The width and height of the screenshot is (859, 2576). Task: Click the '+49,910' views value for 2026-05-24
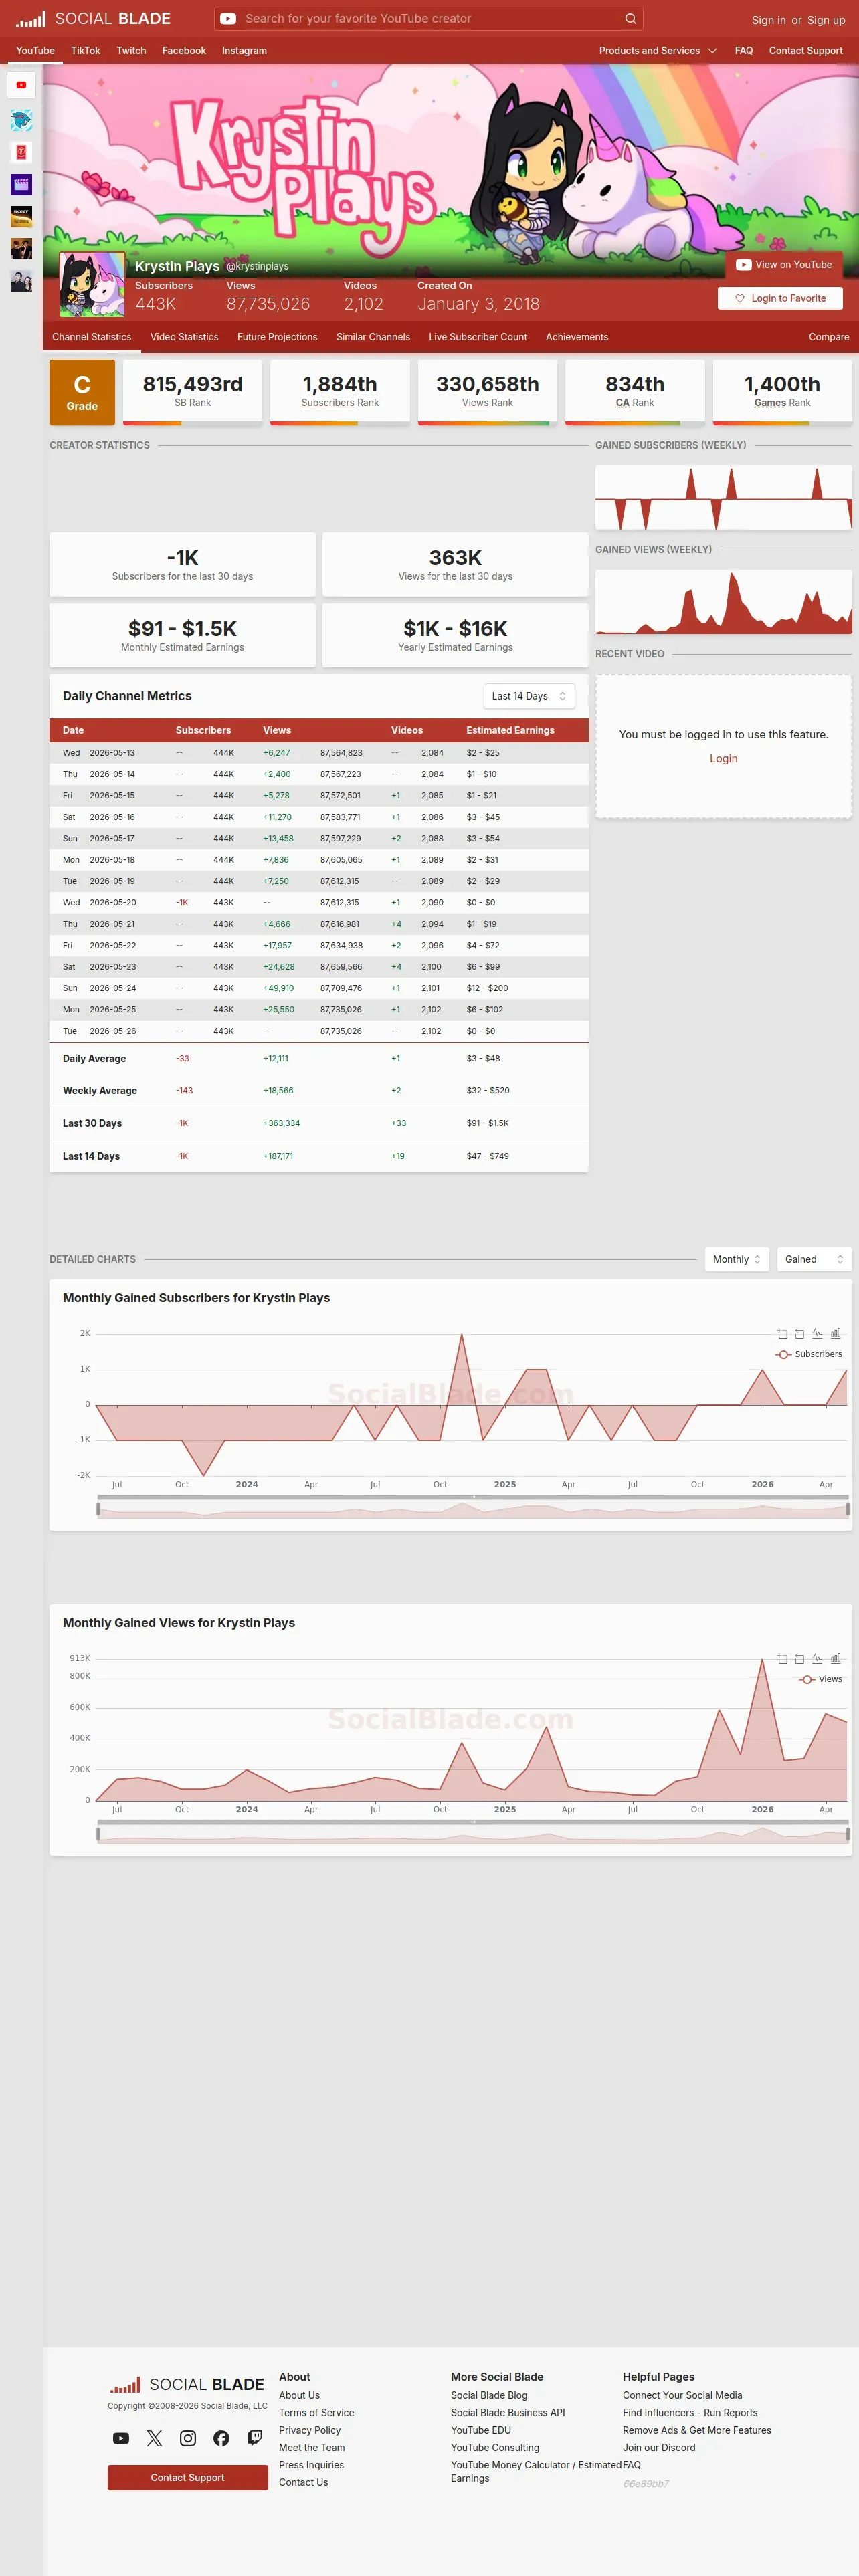(x=279, y=988)
